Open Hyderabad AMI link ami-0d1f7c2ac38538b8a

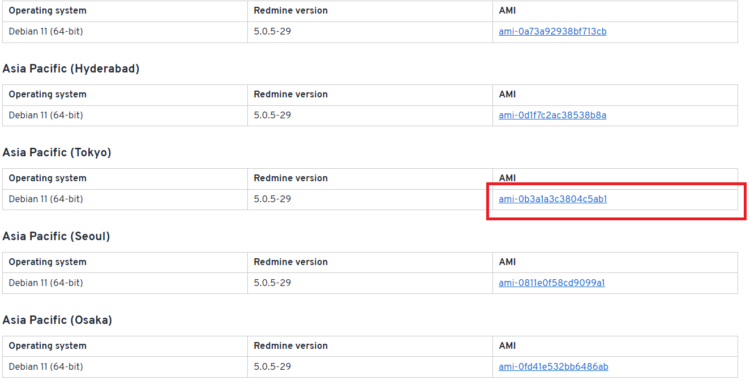tap(552, 115)
